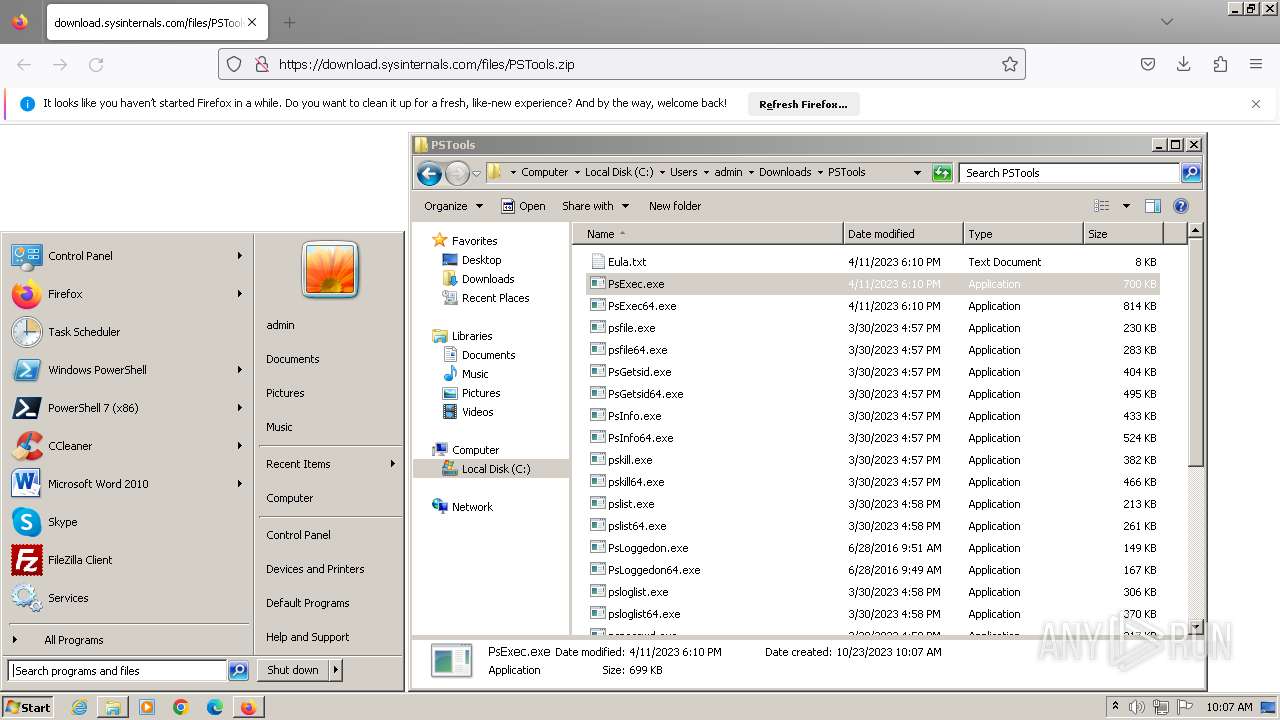Sort files by Date modified column
The image size is (1280, 720).
coord(903,234)
